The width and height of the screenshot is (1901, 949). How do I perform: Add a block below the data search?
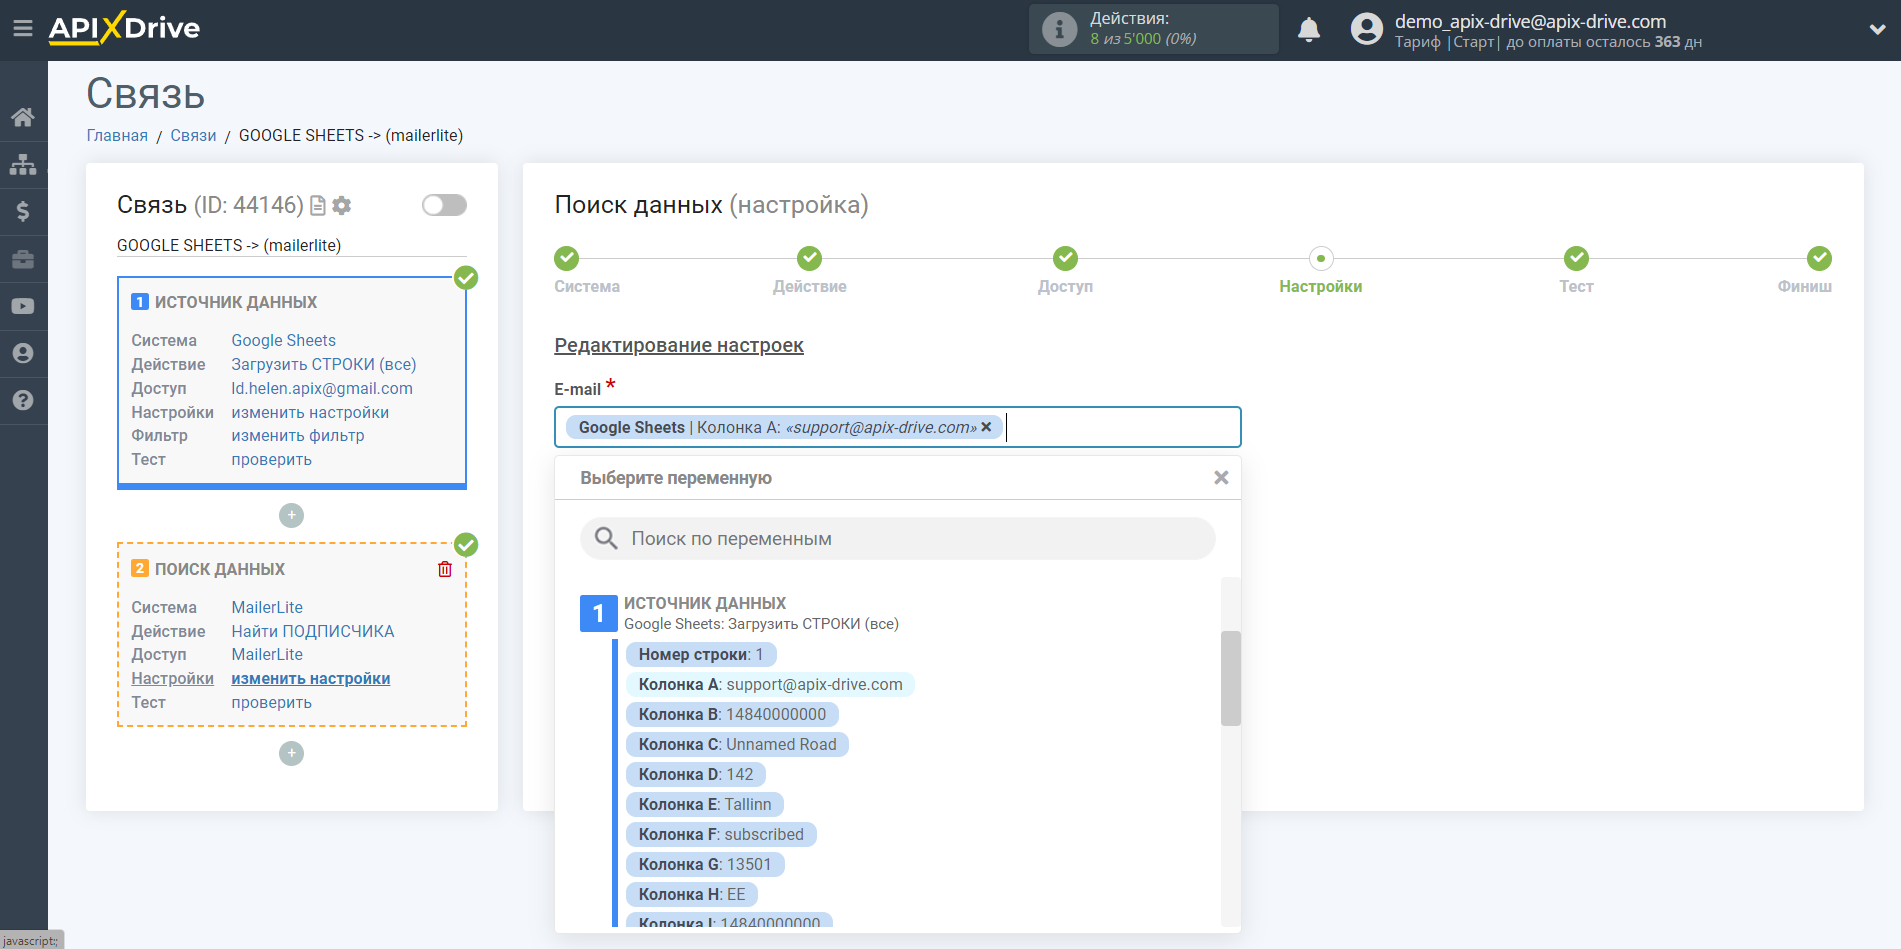click(x=291, y=753)
